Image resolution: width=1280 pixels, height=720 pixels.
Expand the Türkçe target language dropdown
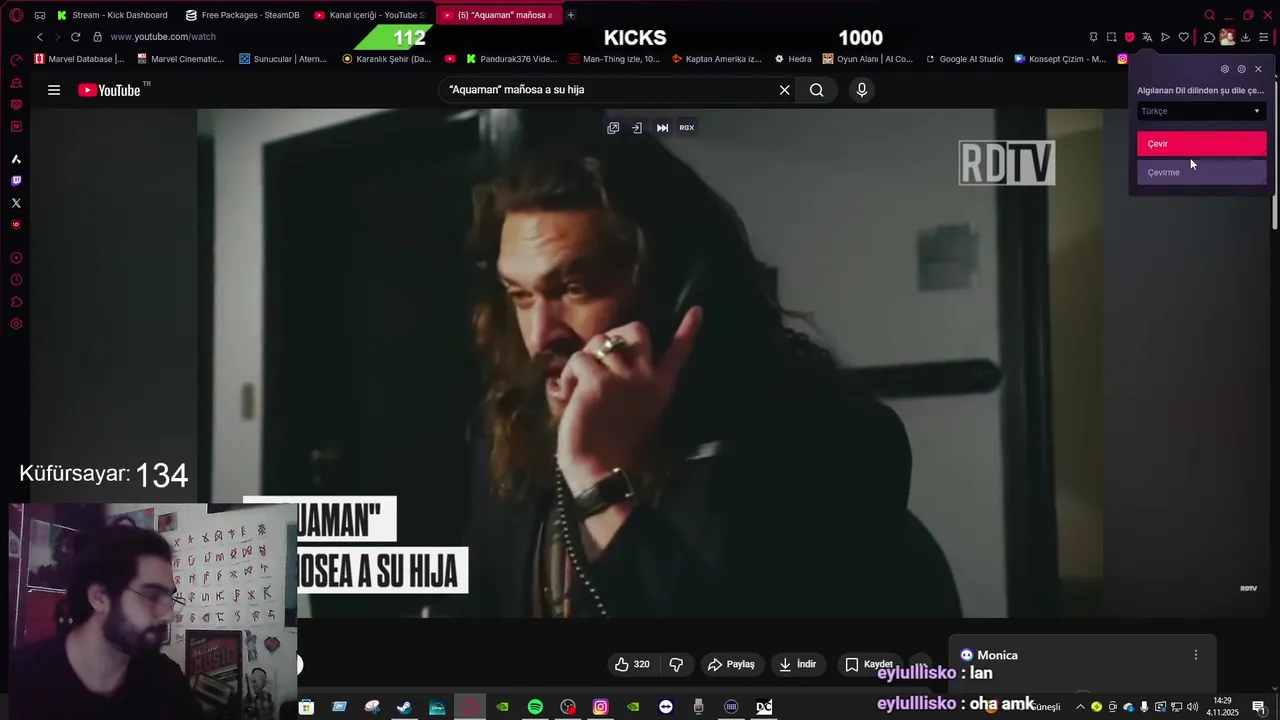click(x=1201, y=111)
